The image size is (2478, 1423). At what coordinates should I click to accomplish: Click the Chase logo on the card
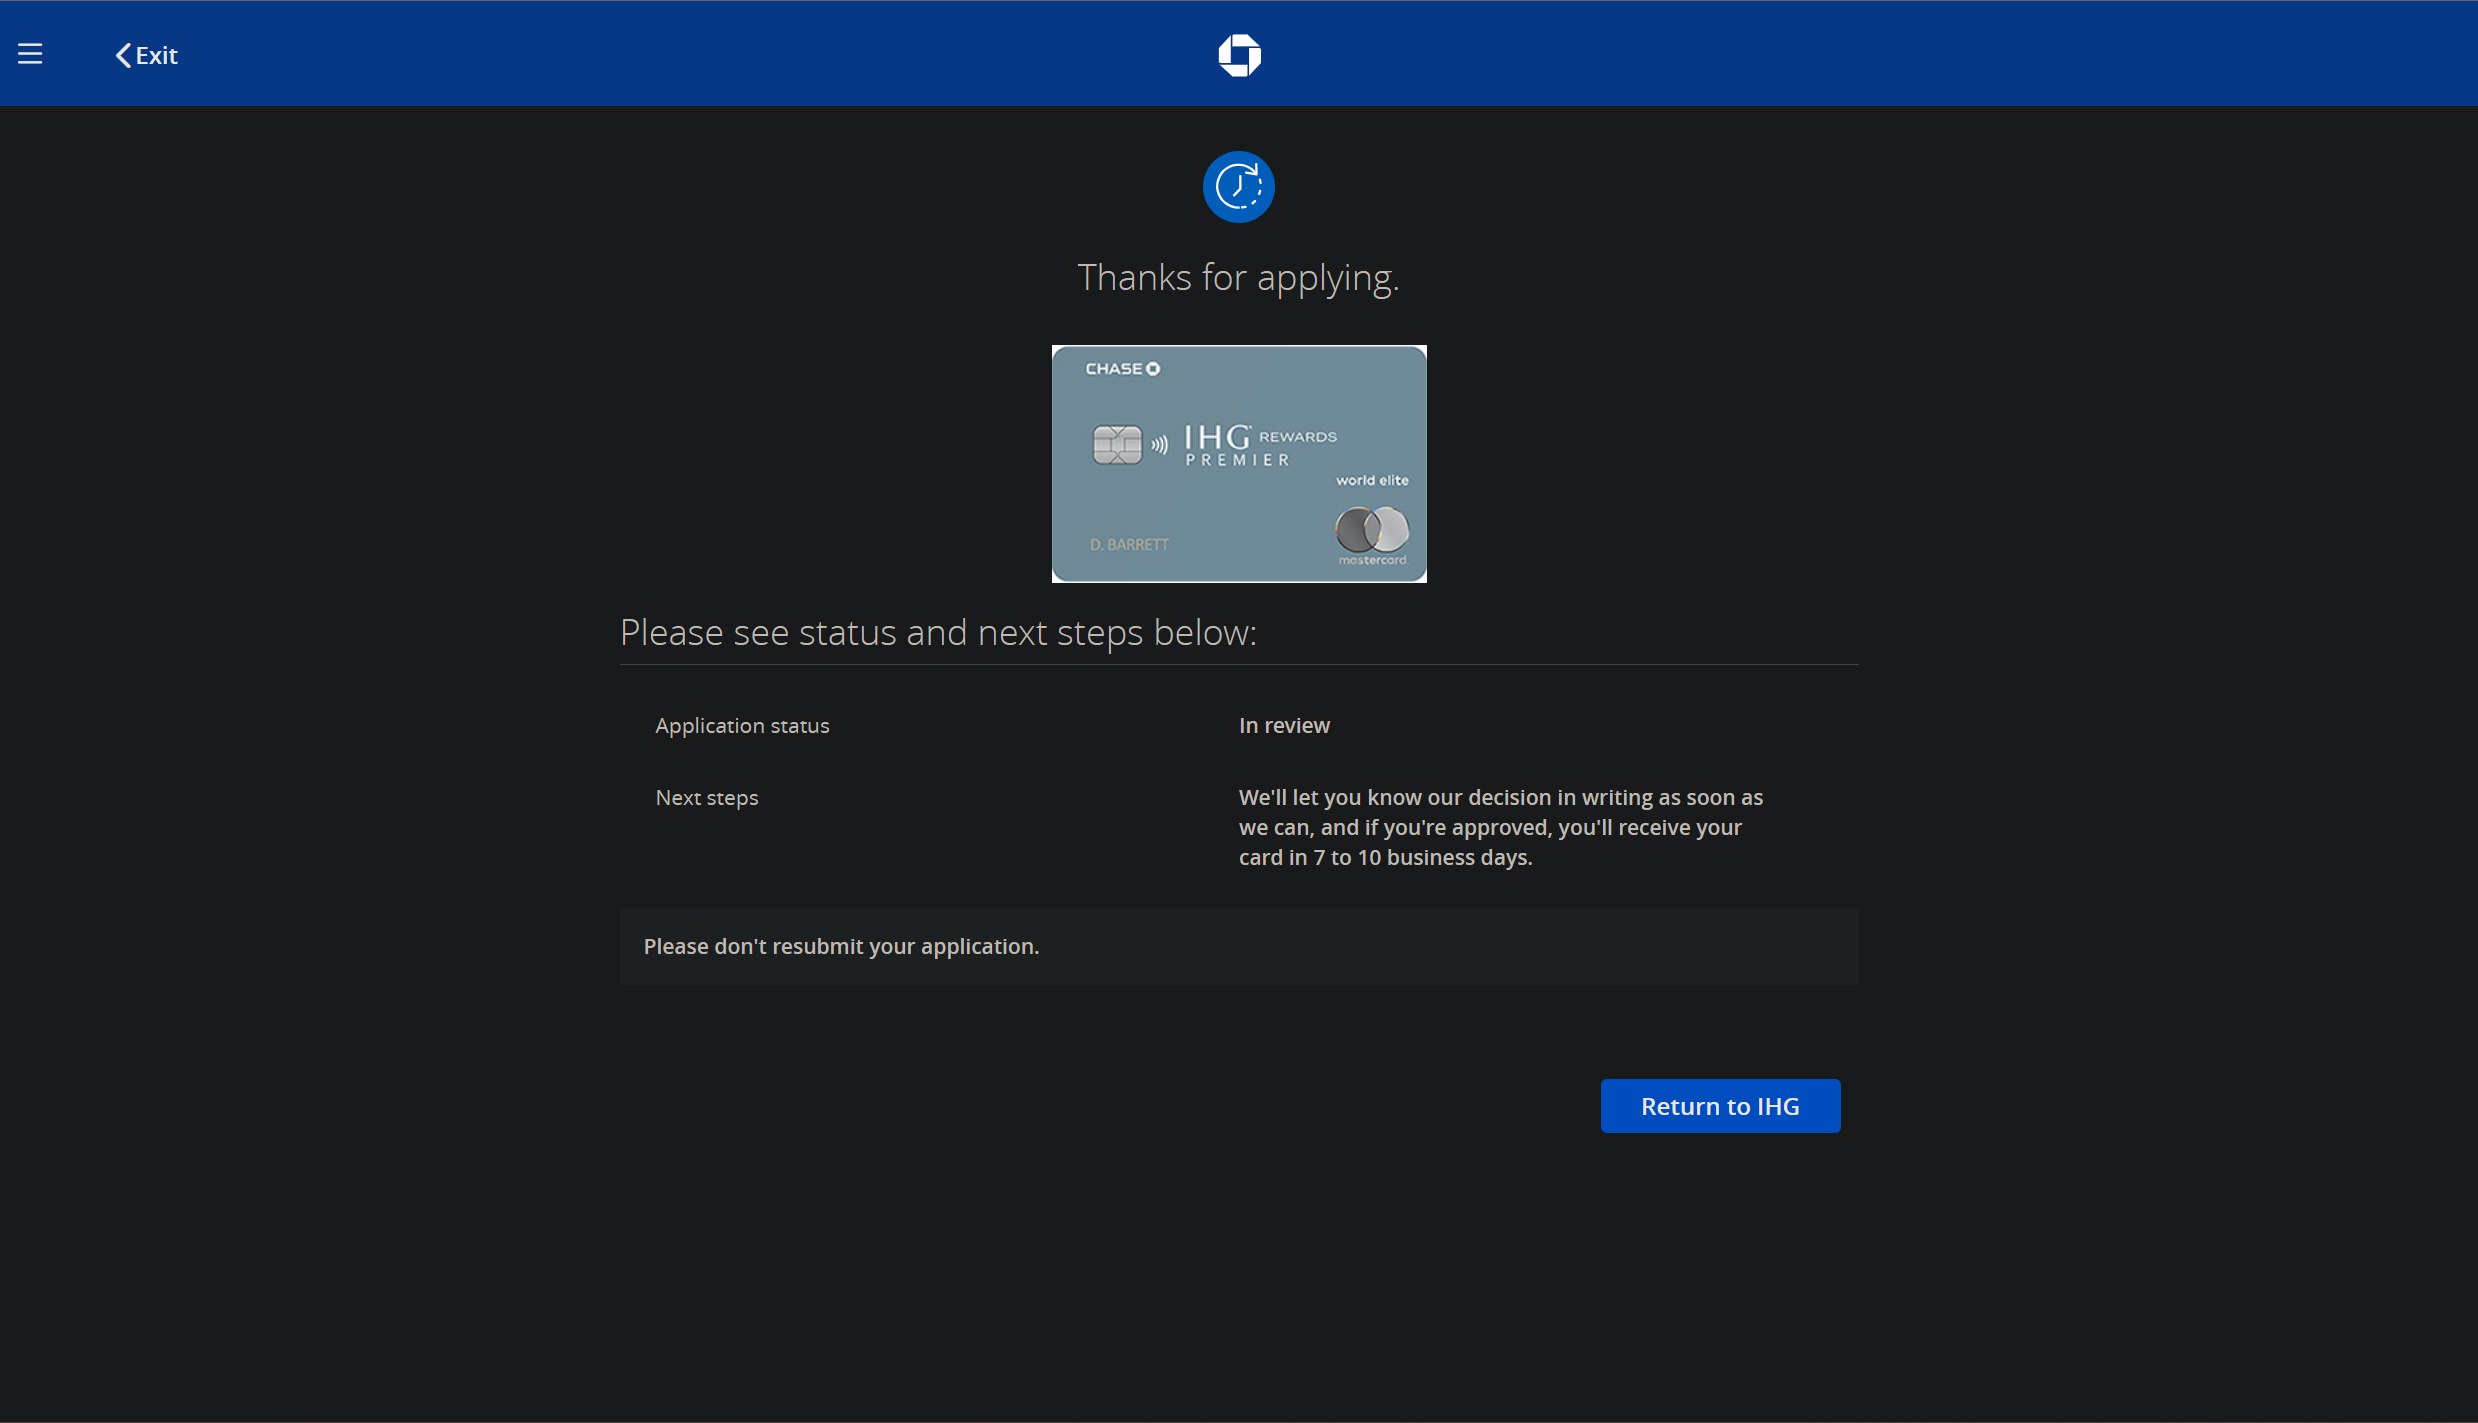coord(1122,369)
